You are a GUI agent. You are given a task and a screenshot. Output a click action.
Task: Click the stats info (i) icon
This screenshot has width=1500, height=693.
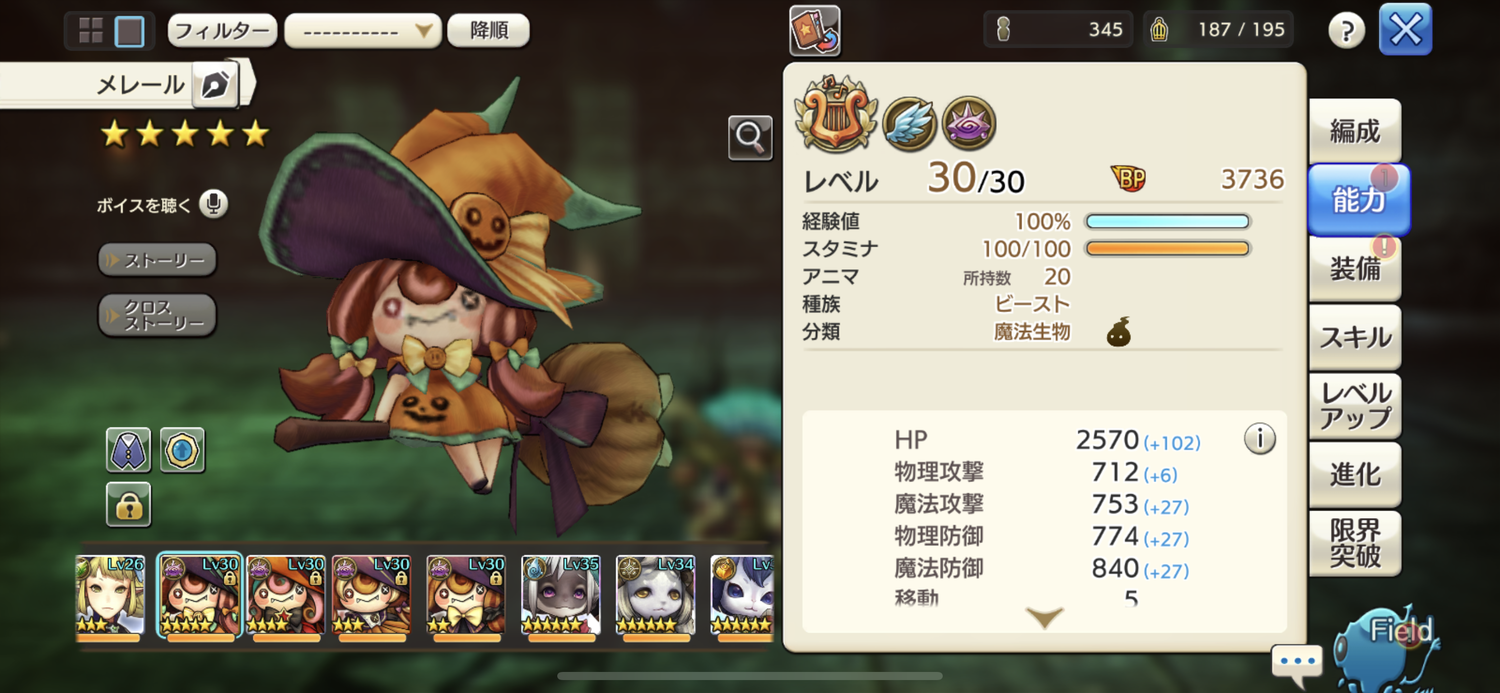1259,438
